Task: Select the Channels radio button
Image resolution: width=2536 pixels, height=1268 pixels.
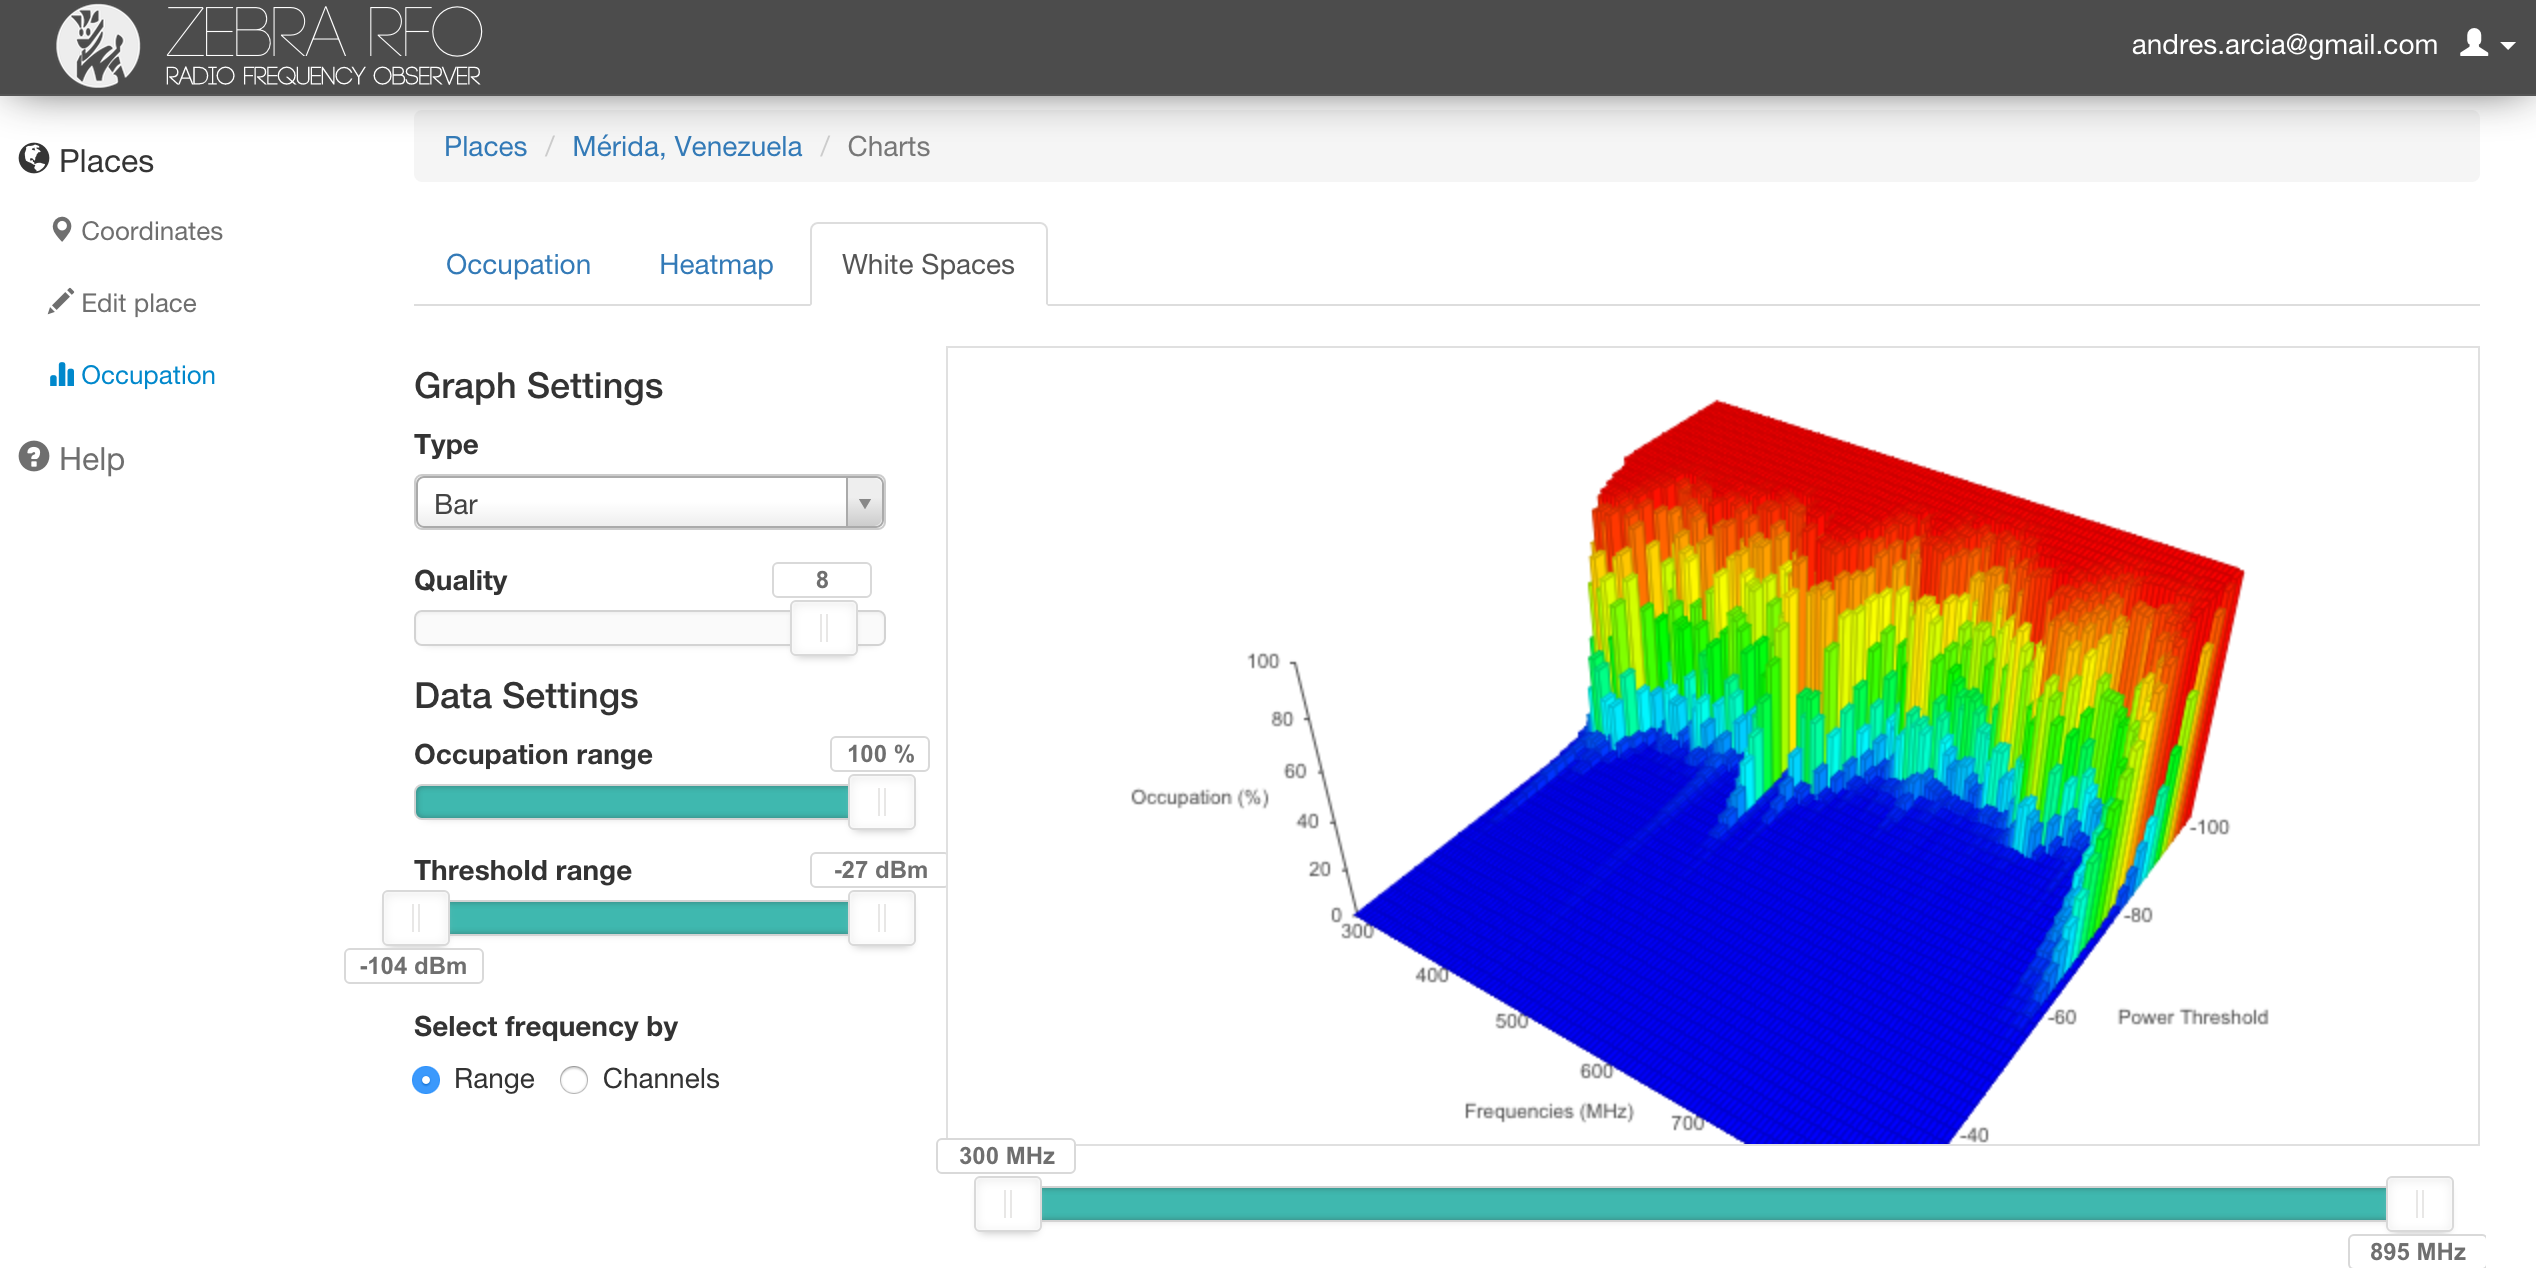Action: click(x=574, y=1080)
